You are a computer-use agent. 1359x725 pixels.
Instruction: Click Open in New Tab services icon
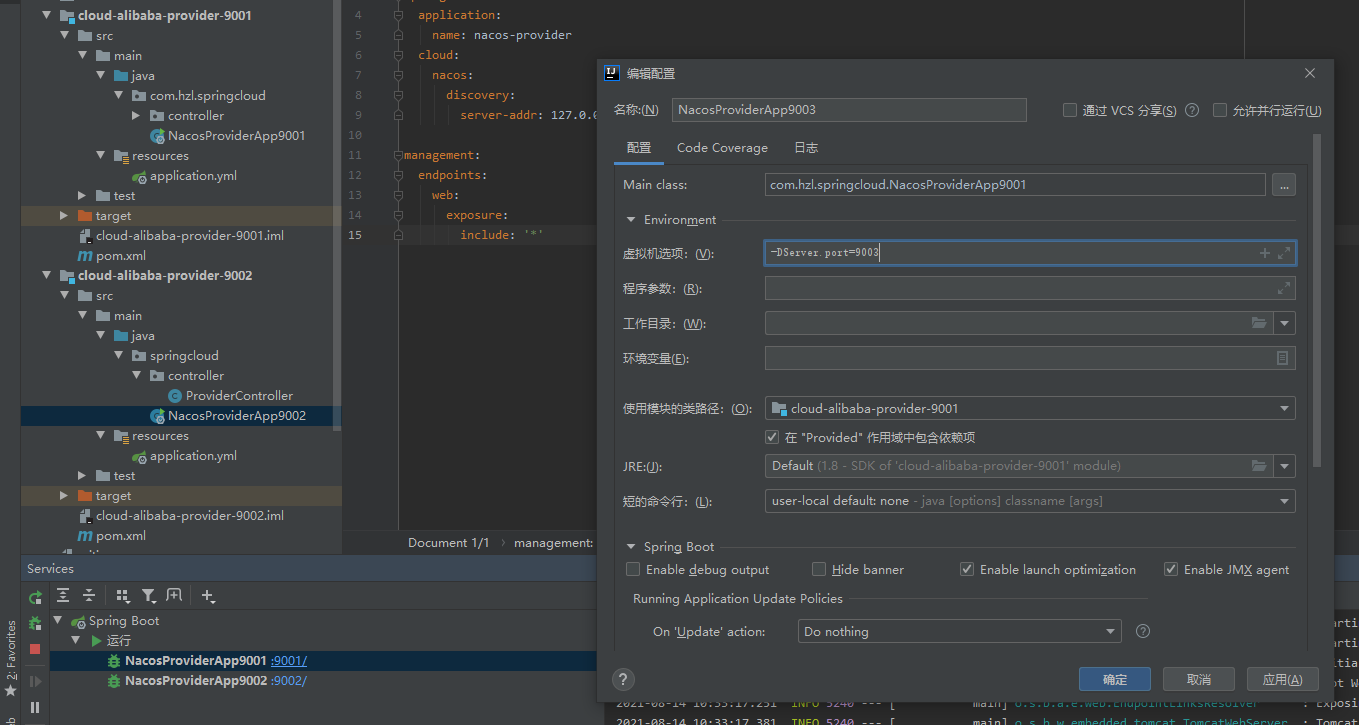pyautogui.click(x=174, y=596)
